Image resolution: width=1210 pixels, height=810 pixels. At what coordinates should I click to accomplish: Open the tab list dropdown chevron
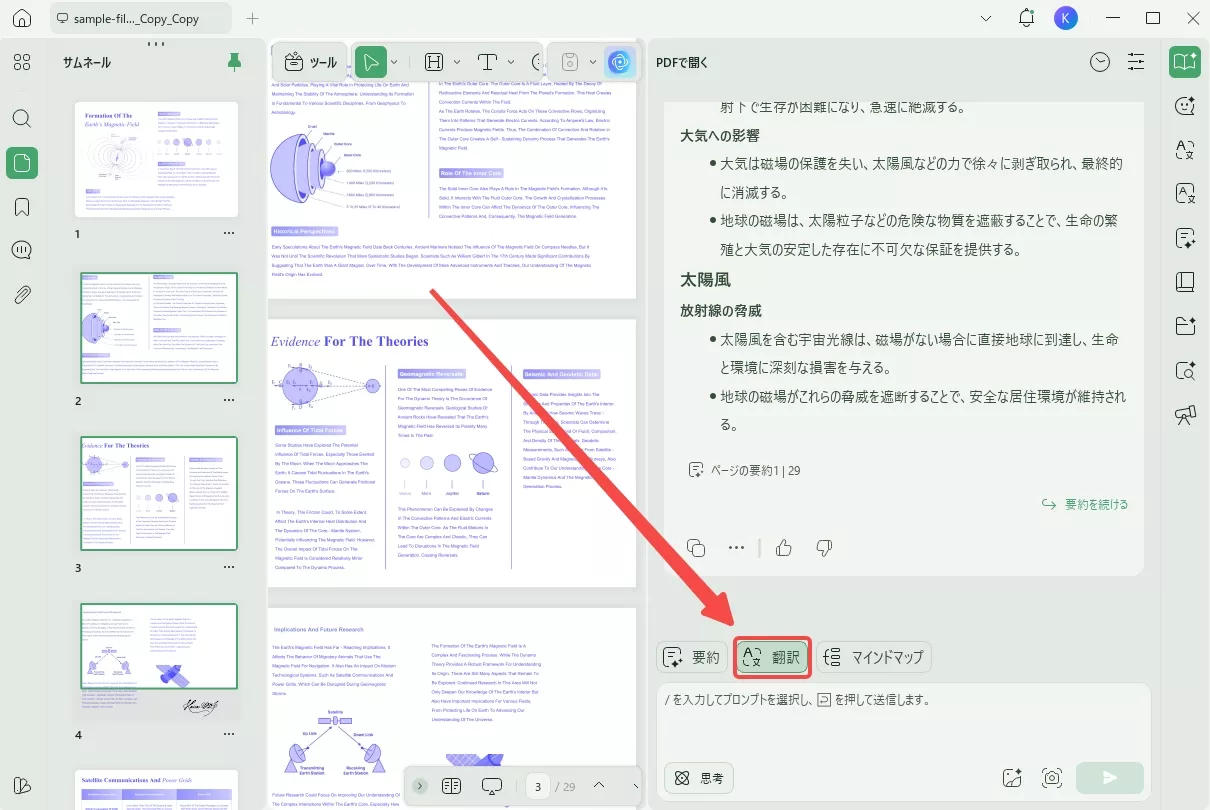[987, 18]
